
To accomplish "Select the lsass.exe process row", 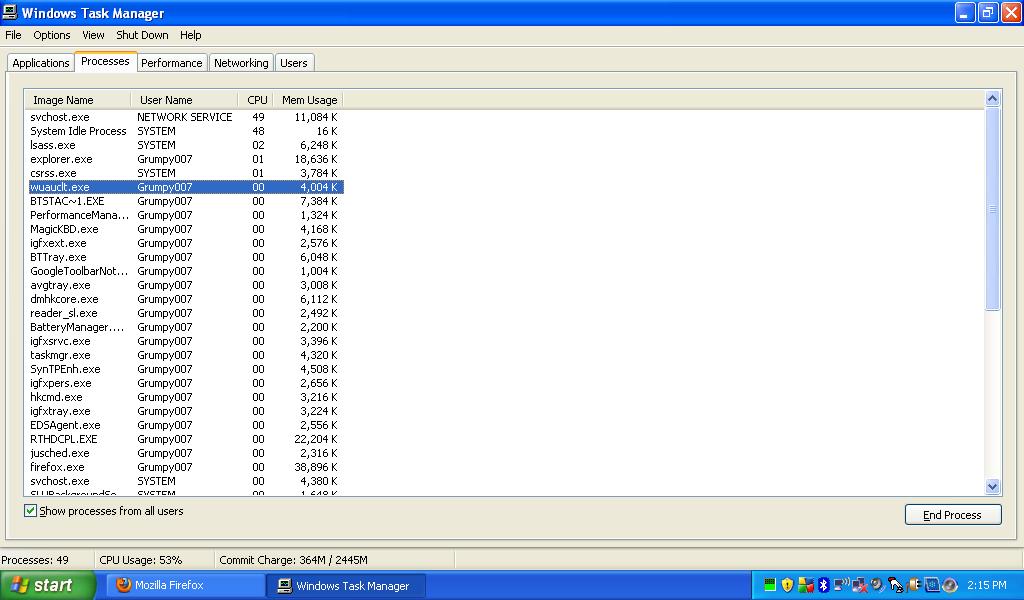I will 184,145.
